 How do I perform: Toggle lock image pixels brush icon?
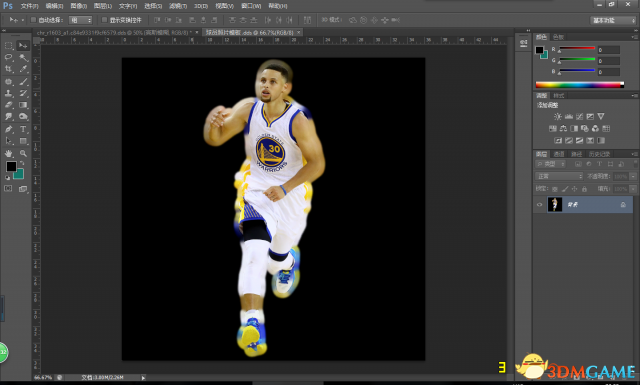pos(565,189)
